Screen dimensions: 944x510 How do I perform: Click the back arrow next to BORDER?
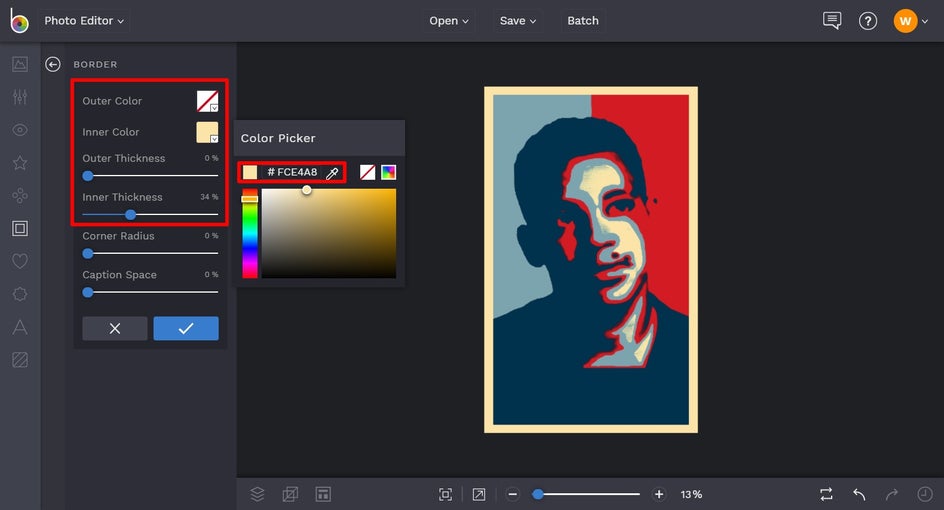(x=53, y=64)
